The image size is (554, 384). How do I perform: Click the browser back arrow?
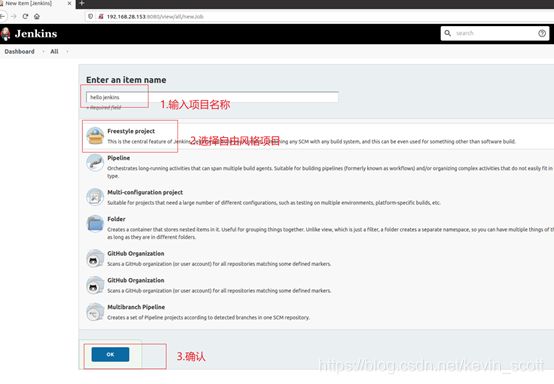[x=2, y=16]
